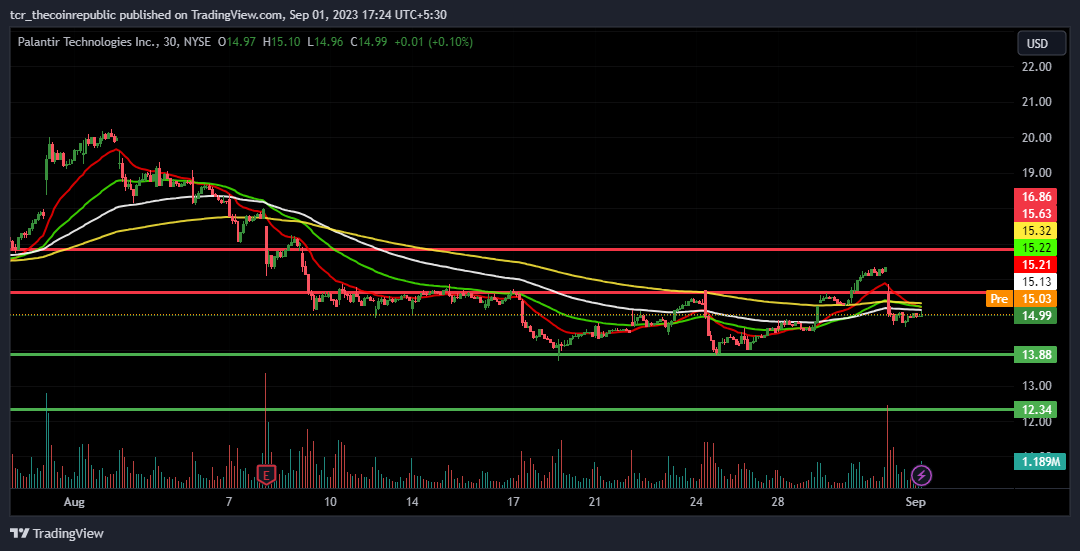This screenshot has width=1080, height=551.
Task: Click the orange Pre market label
Action: [x=999, y=298]
